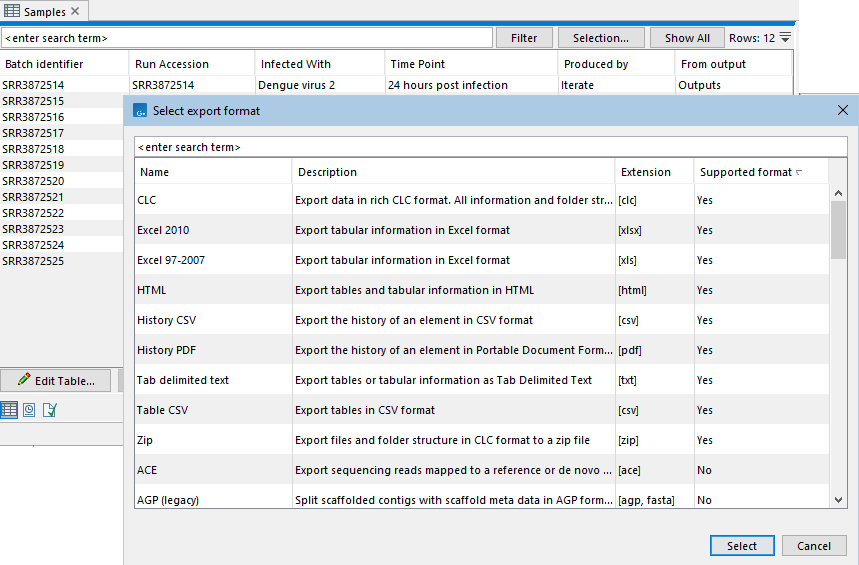
Task: Click the Supported format sort arrow
Action: coord(799,172)
